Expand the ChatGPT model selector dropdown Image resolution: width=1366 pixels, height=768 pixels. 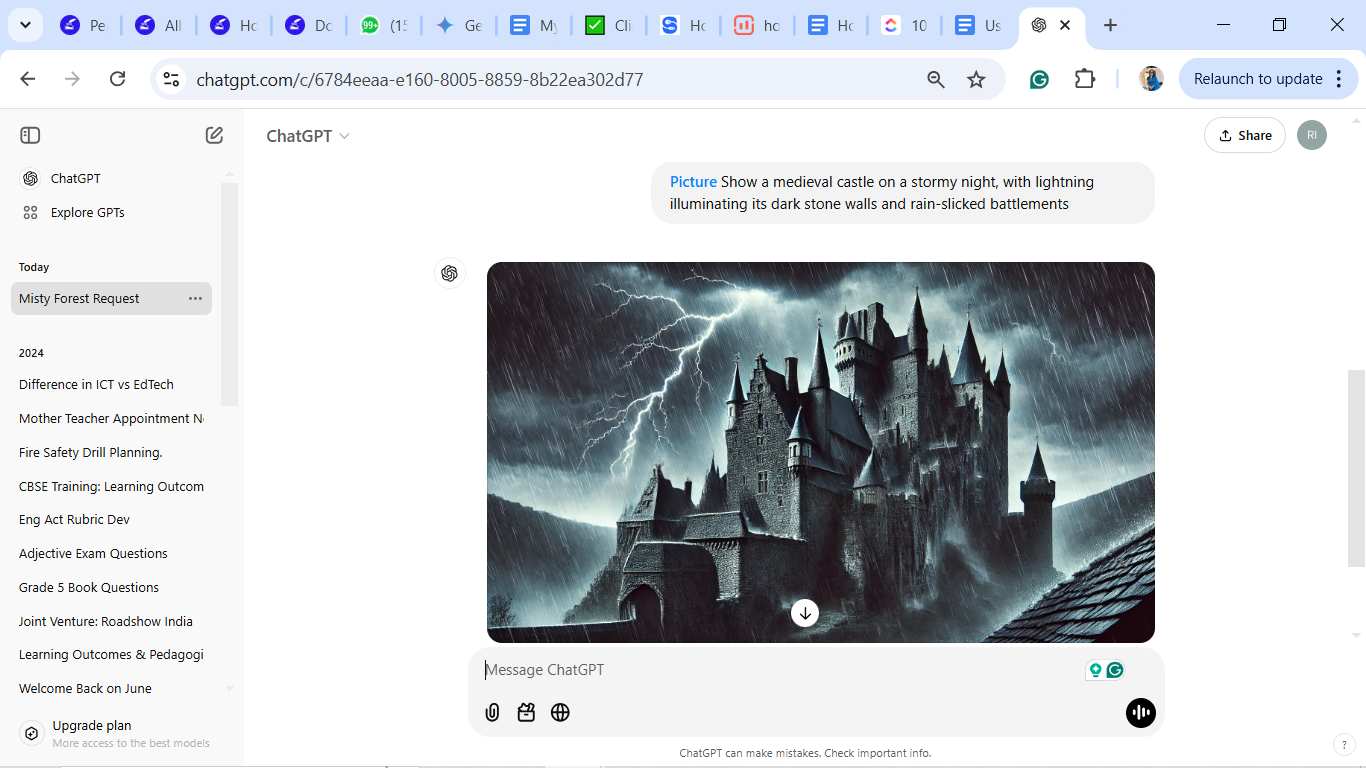308,136
